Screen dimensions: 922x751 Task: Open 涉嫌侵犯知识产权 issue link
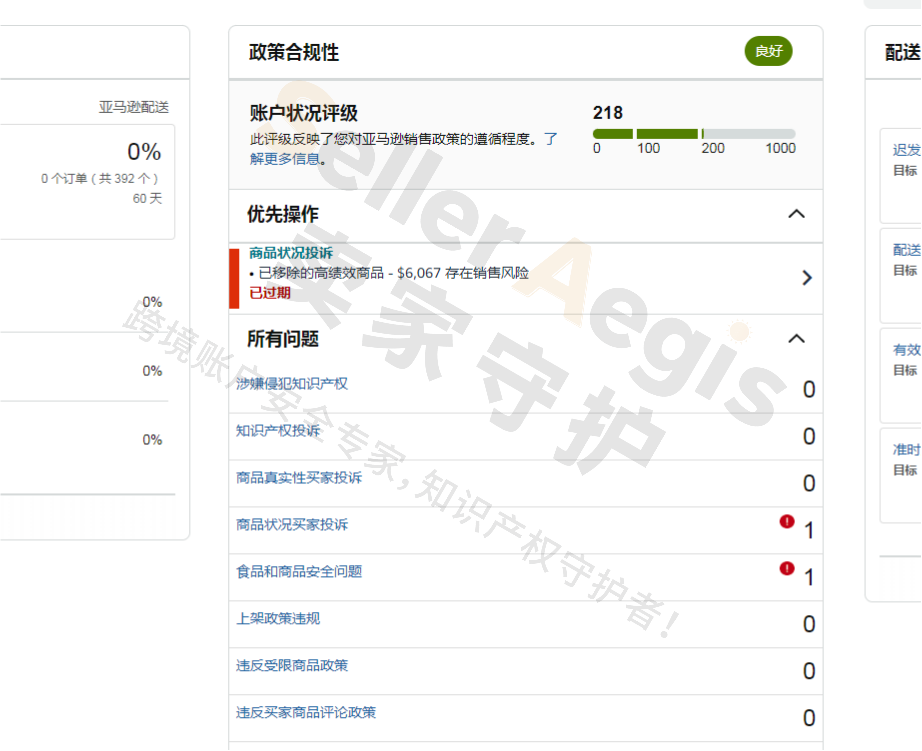292,384
